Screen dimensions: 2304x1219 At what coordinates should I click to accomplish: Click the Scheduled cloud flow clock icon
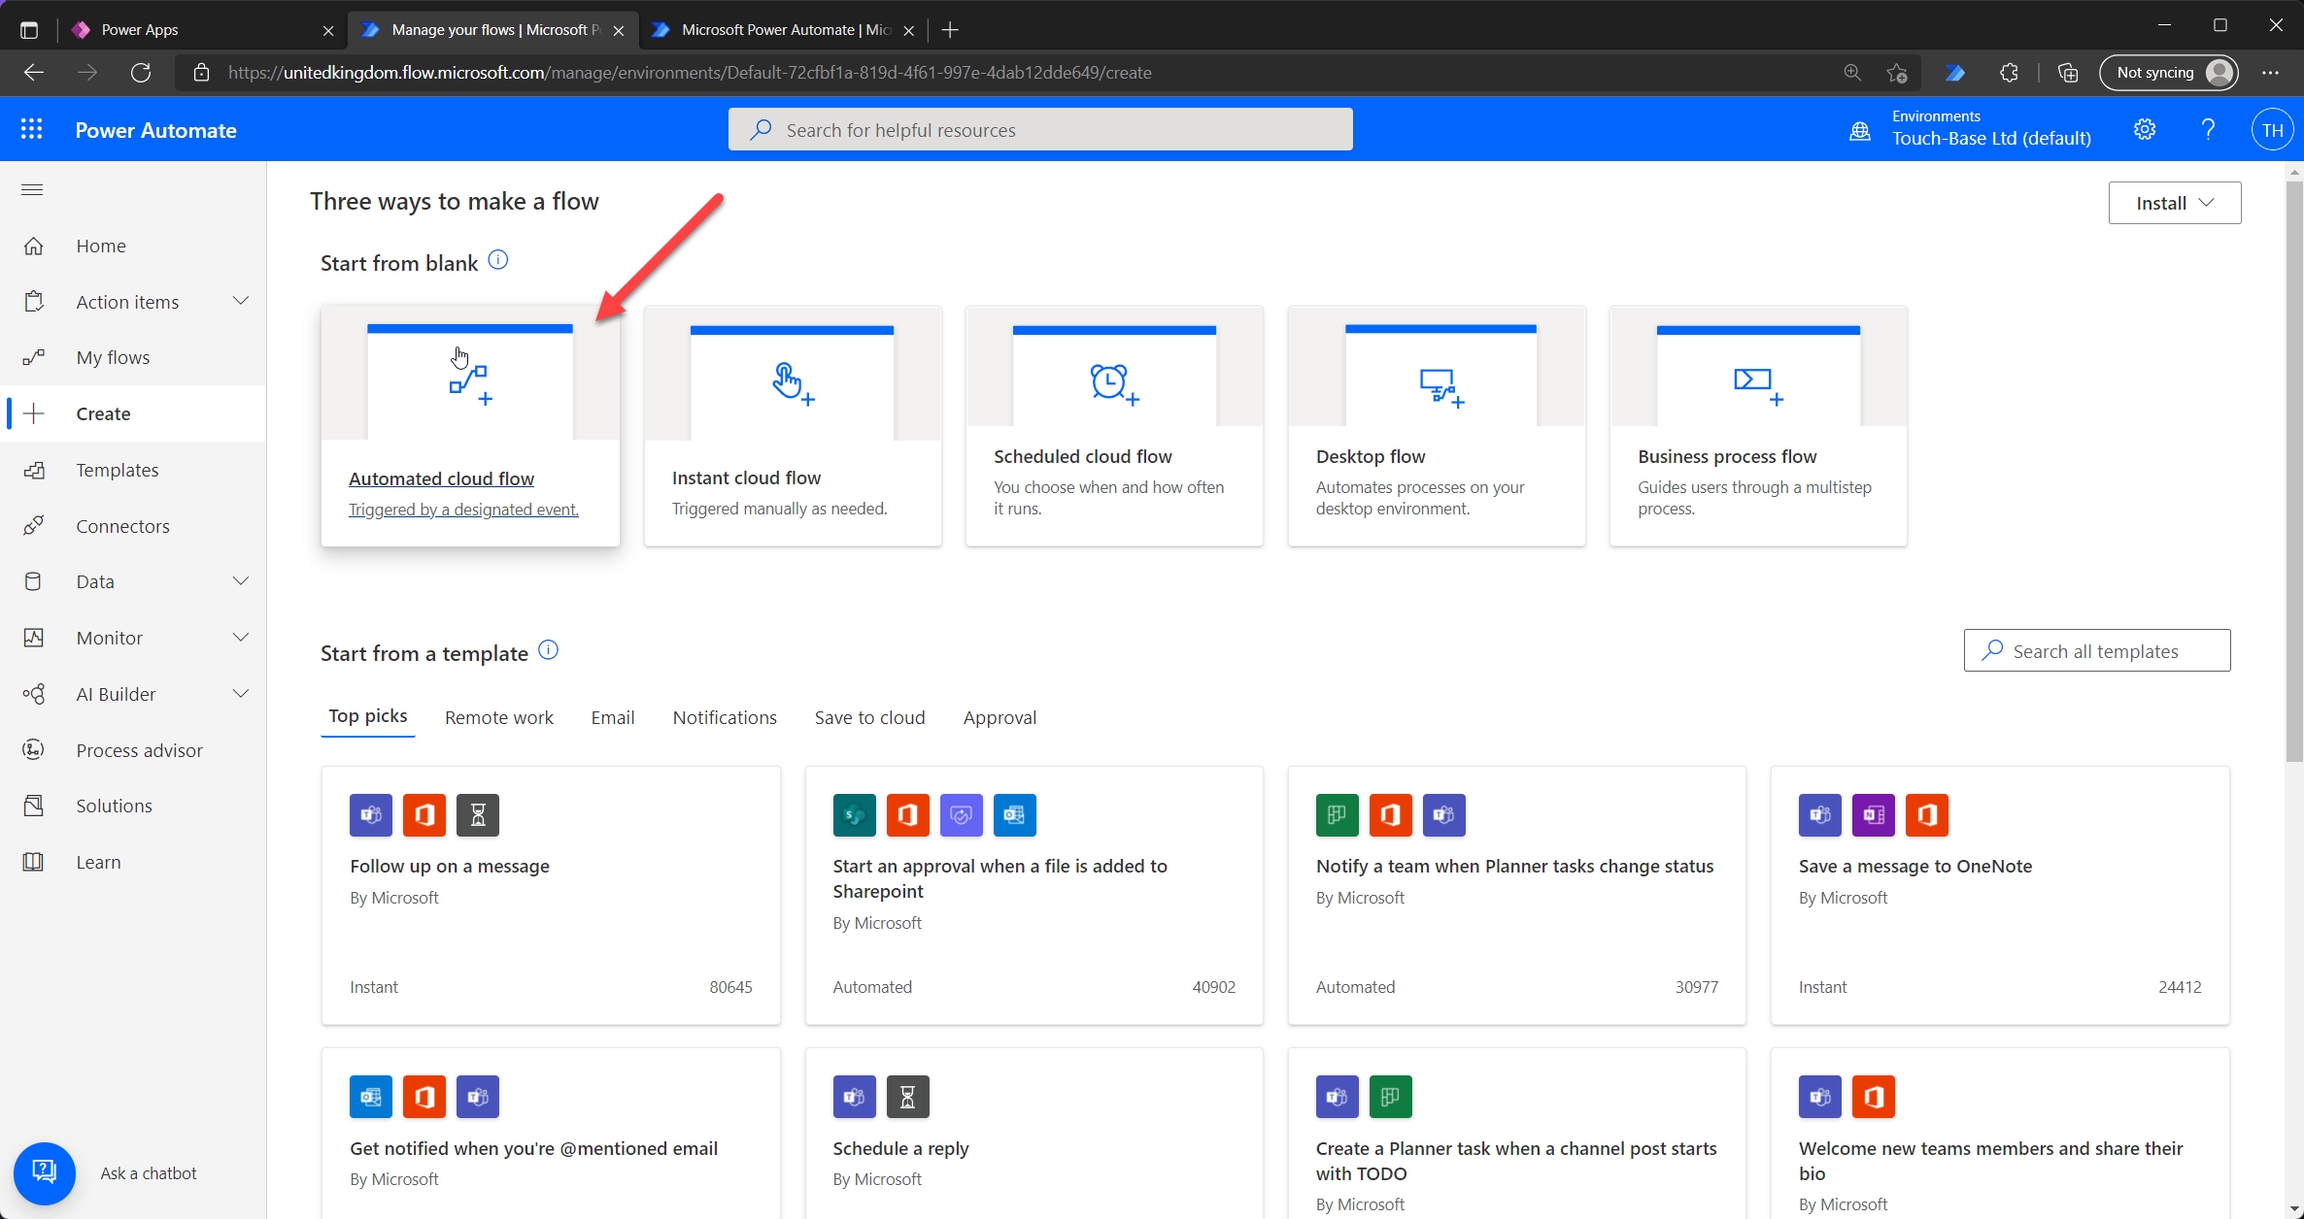pos(1114,384)
